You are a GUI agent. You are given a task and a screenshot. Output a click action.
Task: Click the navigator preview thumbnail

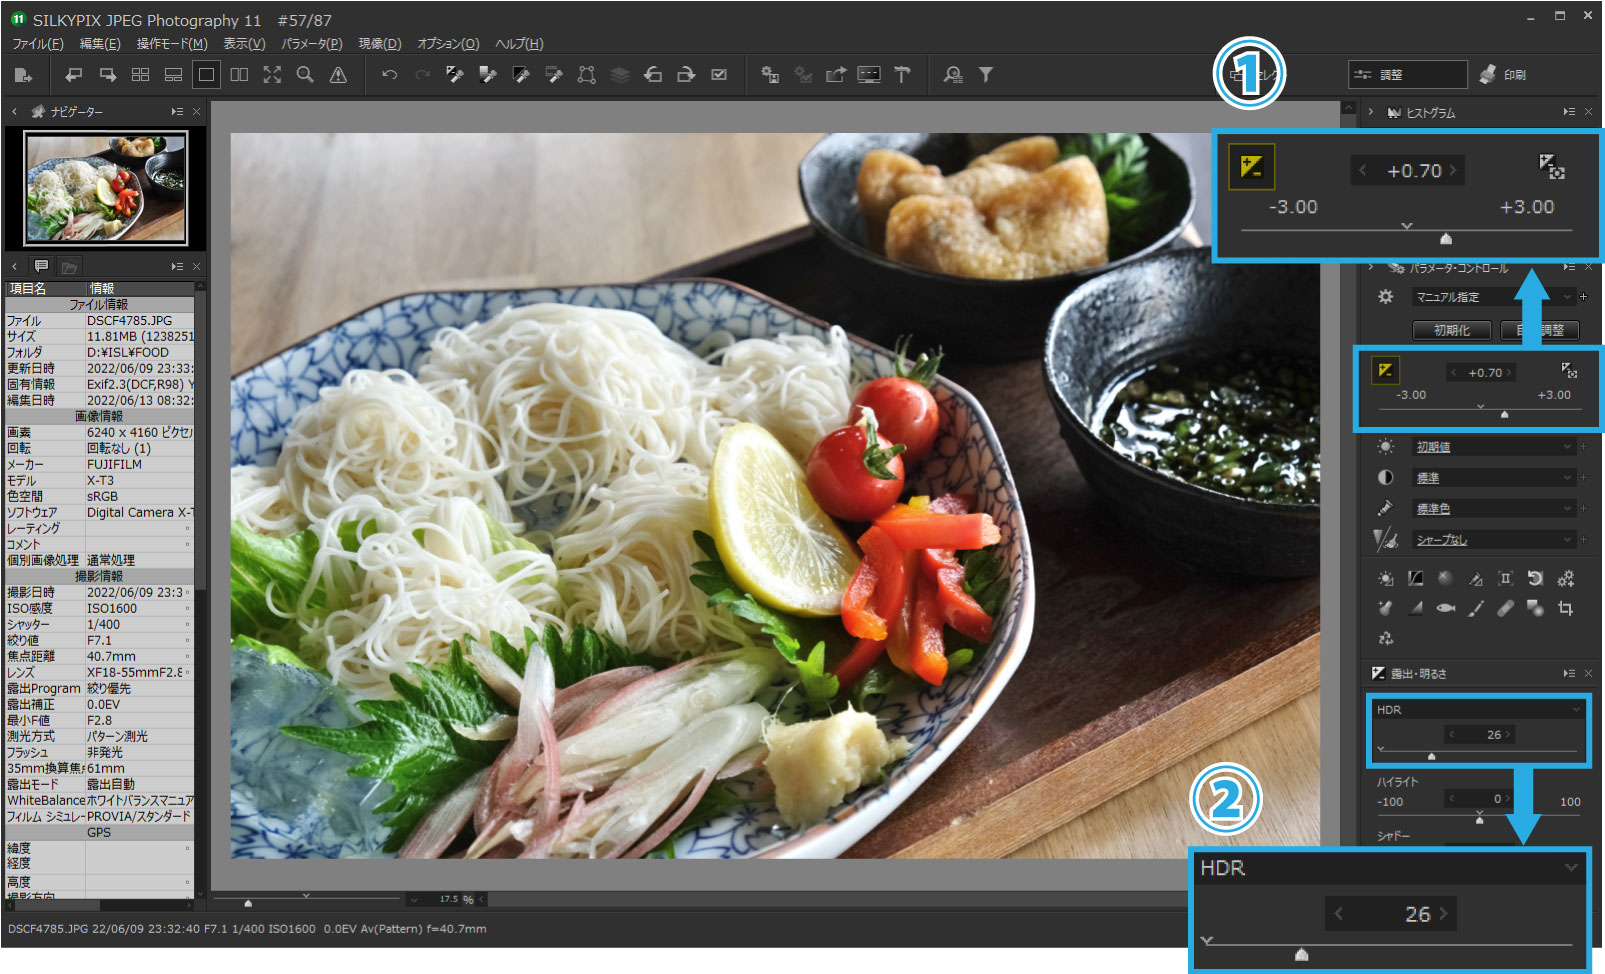(105, 188)
